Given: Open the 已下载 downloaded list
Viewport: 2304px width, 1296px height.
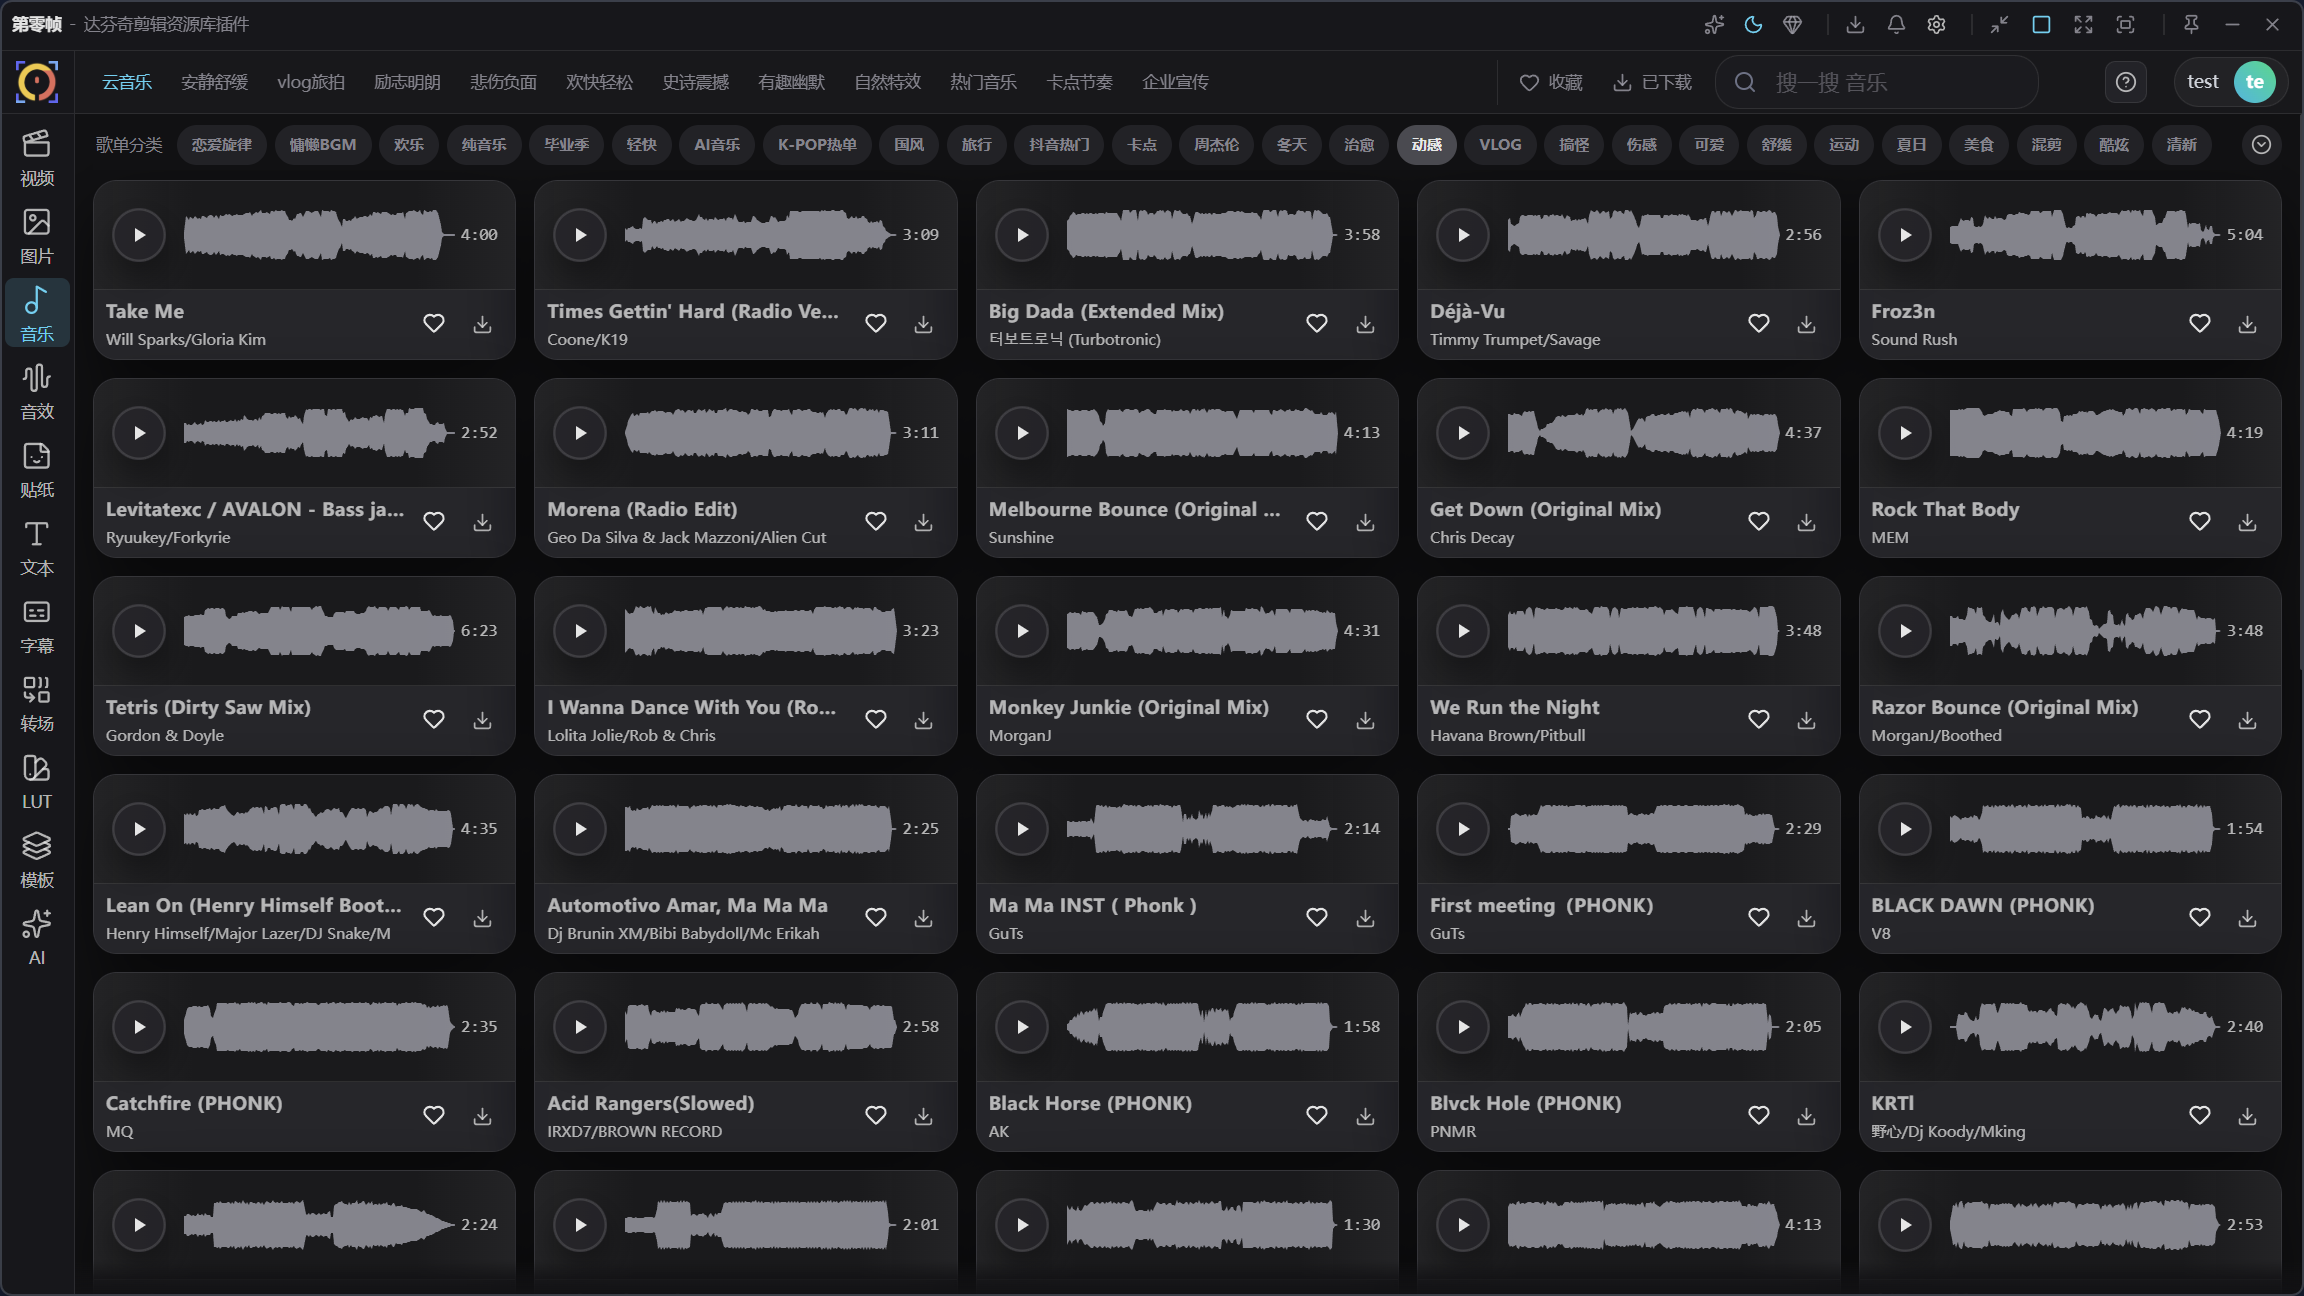Looking at the screenshot, I should coord(1652,82).
